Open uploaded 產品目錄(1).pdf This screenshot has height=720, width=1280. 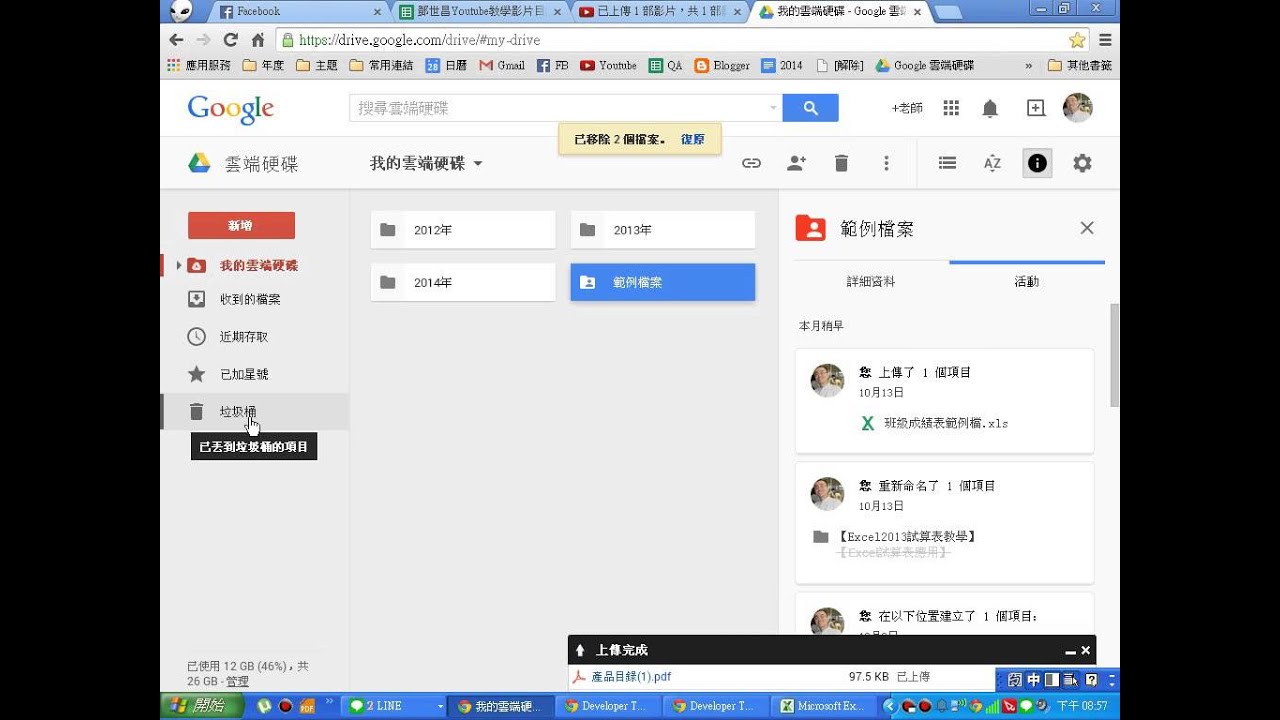coord(631,677)
